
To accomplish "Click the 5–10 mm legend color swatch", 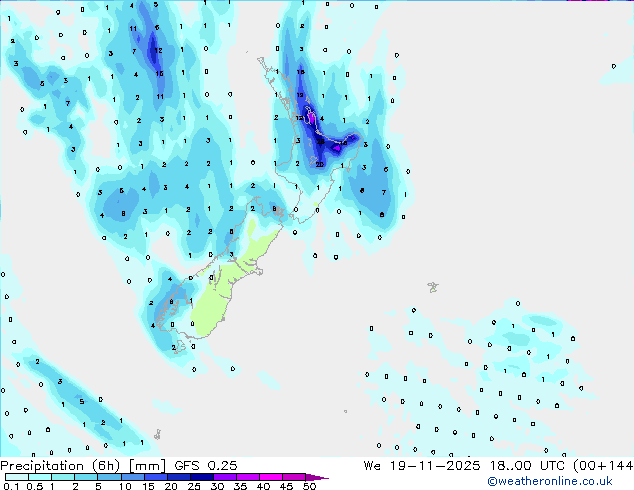I will [x=109, y=477].
